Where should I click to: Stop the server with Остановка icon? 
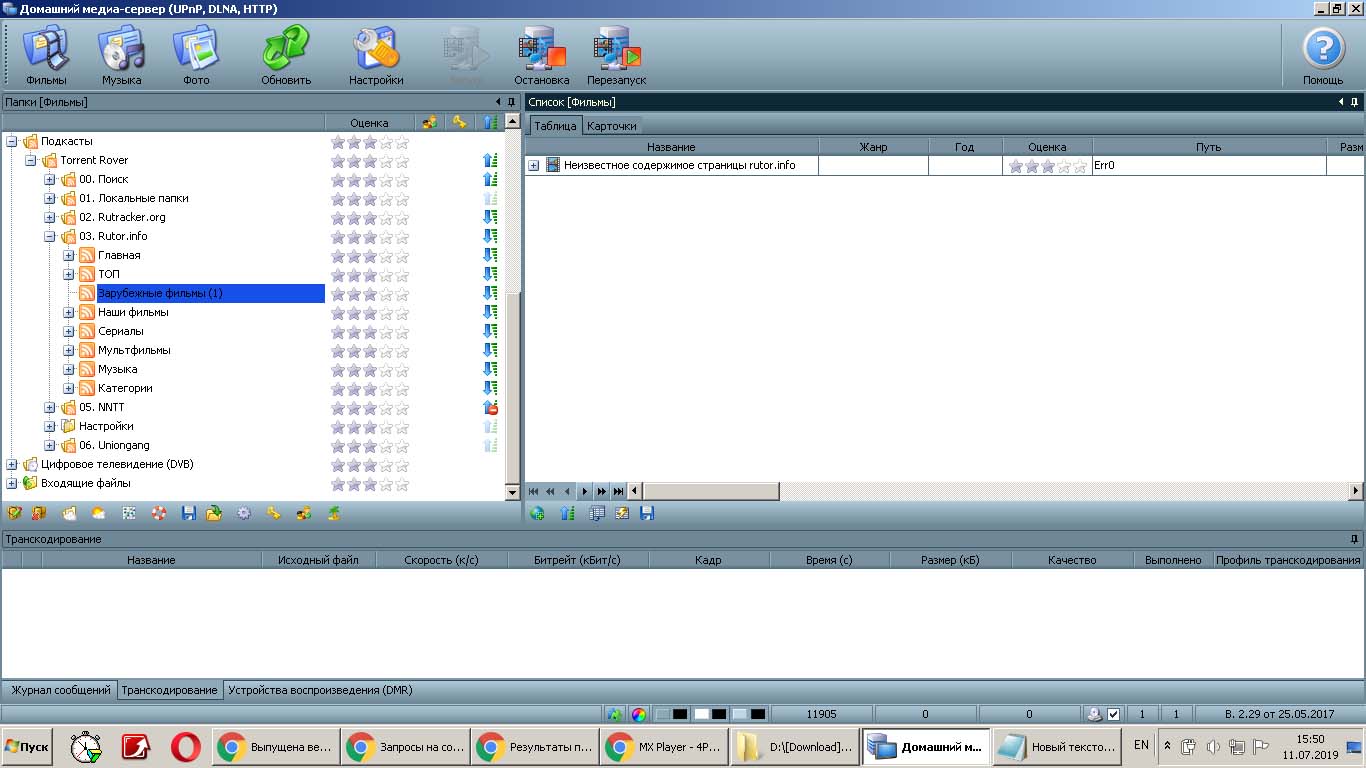541,53
